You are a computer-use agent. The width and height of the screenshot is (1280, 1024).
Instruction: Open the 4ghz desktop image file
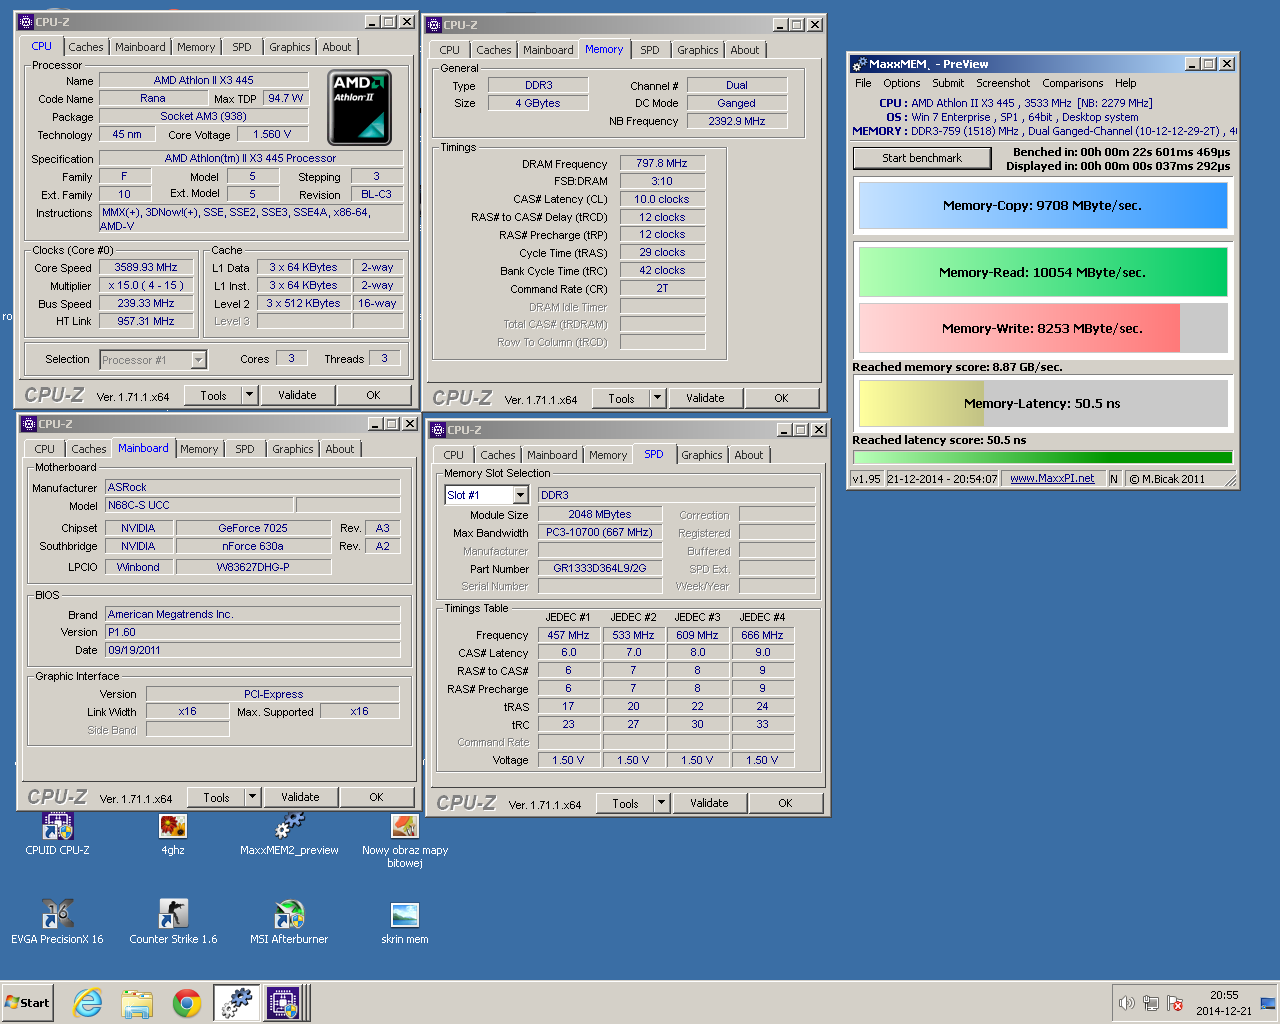pos(172,832)
